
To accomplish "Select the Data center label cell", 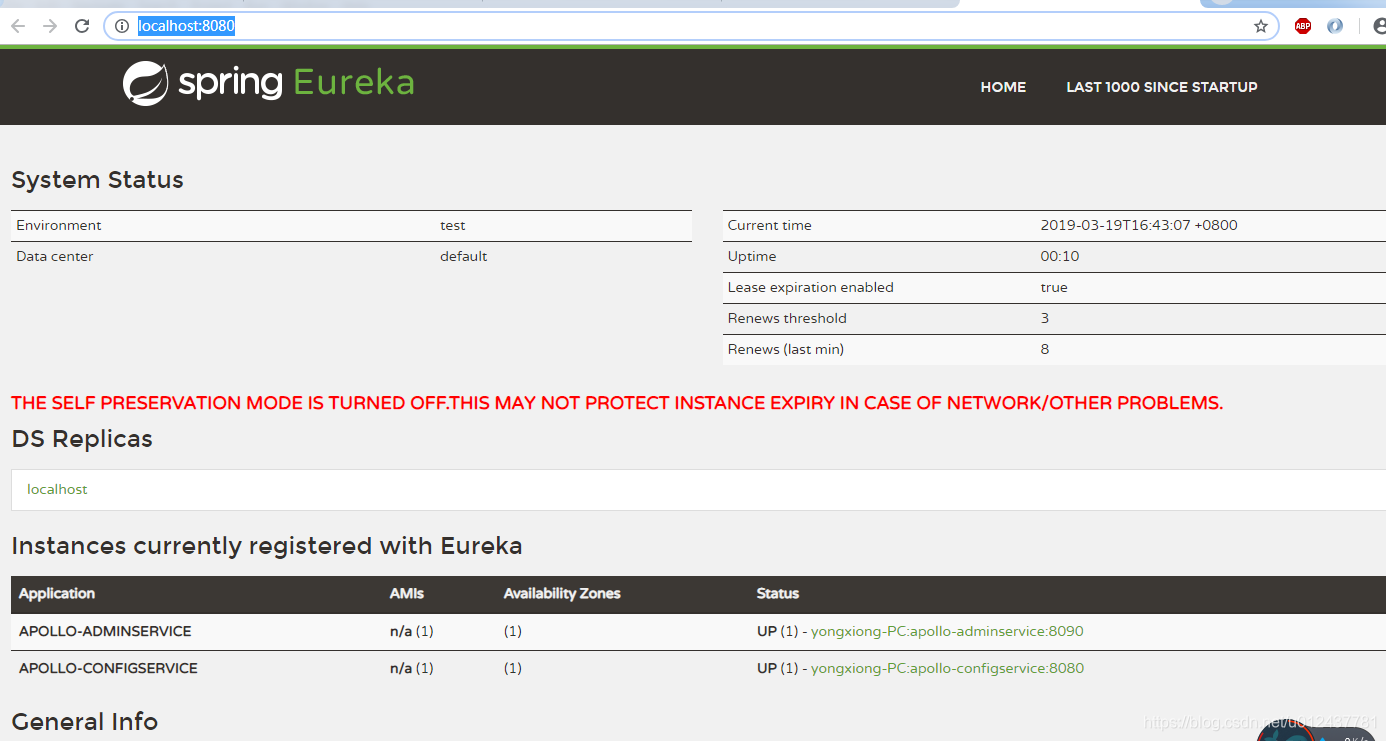I will (x=55, y=256).
